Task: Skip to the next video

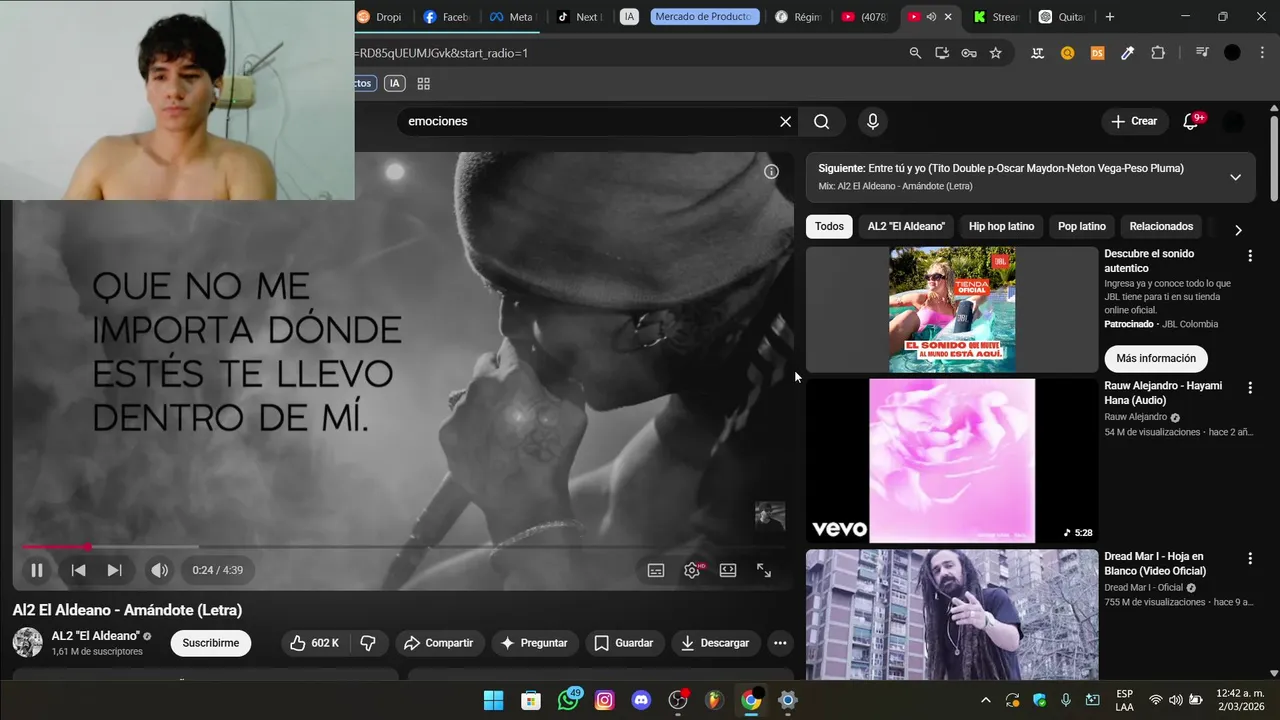Action: click(x=114, y=570)
